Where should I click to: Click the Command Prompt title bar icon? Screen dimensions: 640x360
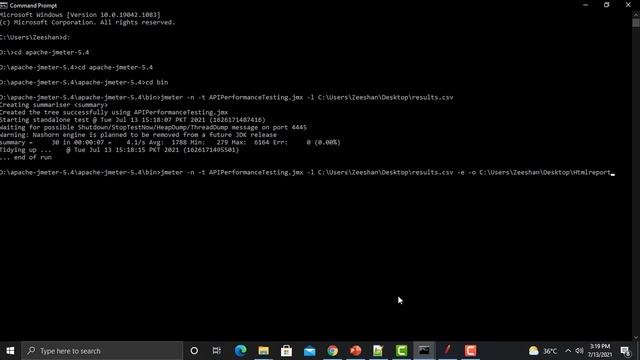(4, 5)
